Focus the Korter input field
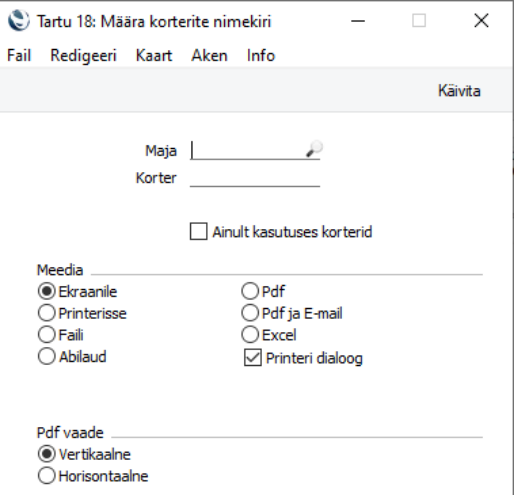Viewport: 514px width, 495px height. 255,178
